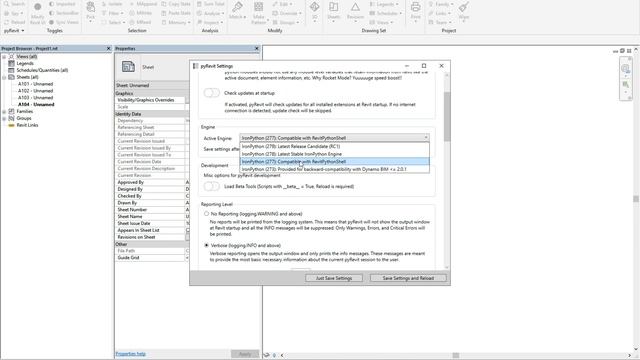640x360 pixels.
Task: Select sheet A104 - Unnamed in Project Browser
Action: point(36,104)
